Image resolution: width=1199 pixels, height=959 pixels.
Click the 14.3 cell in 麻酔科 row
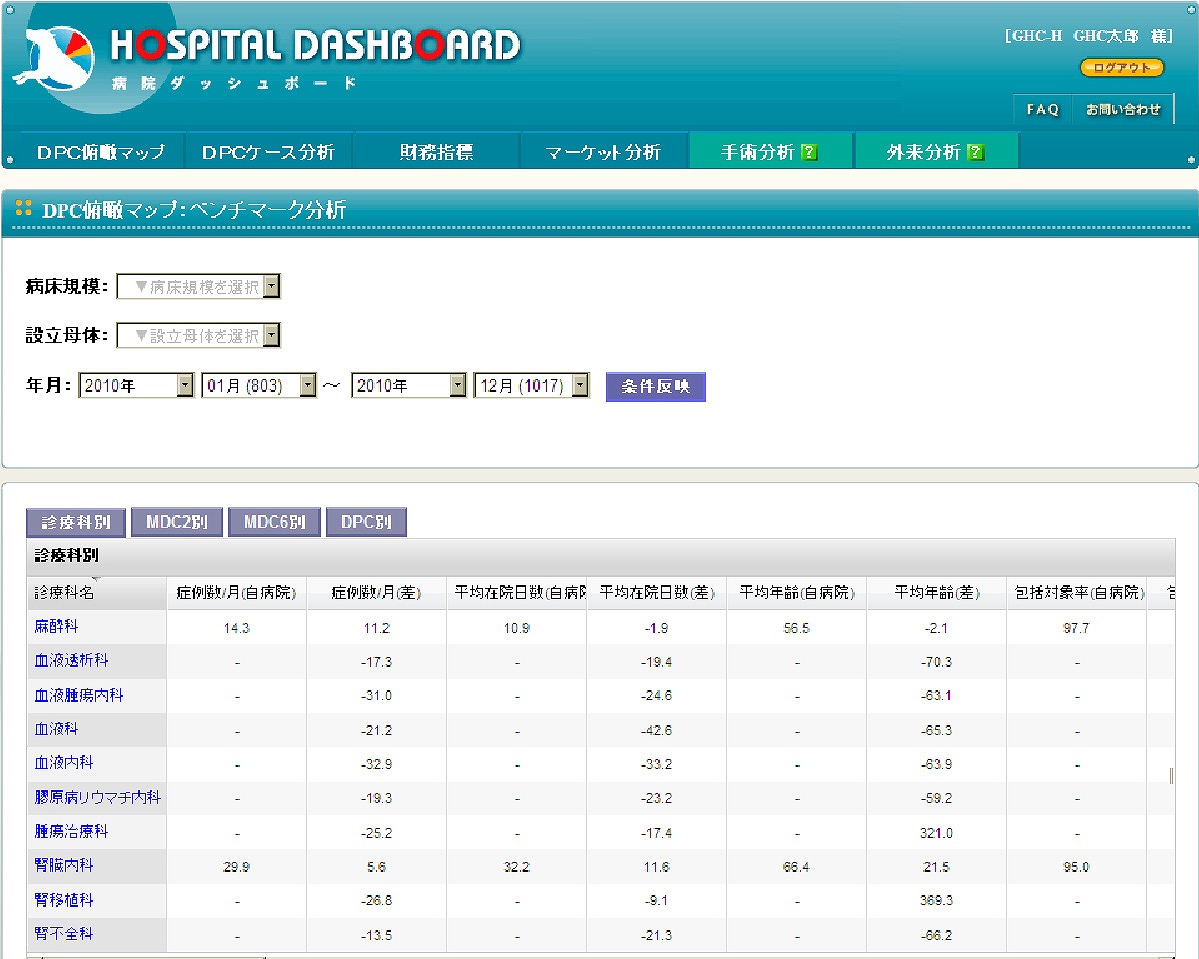236,628
